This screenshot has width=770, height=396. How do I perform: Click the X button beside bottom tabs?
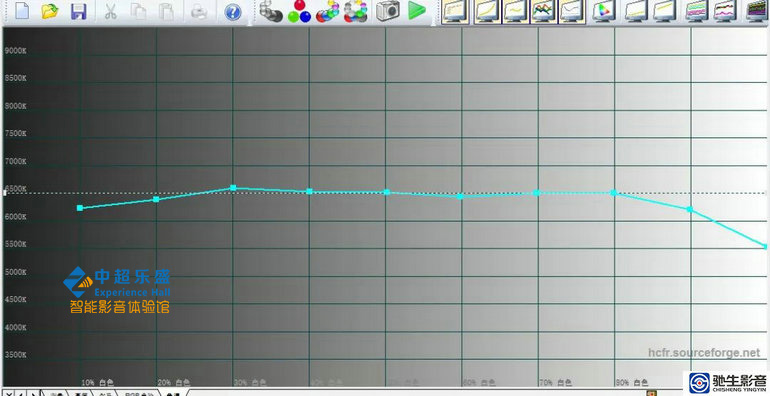pyautogui.click(x=8, y=394)
